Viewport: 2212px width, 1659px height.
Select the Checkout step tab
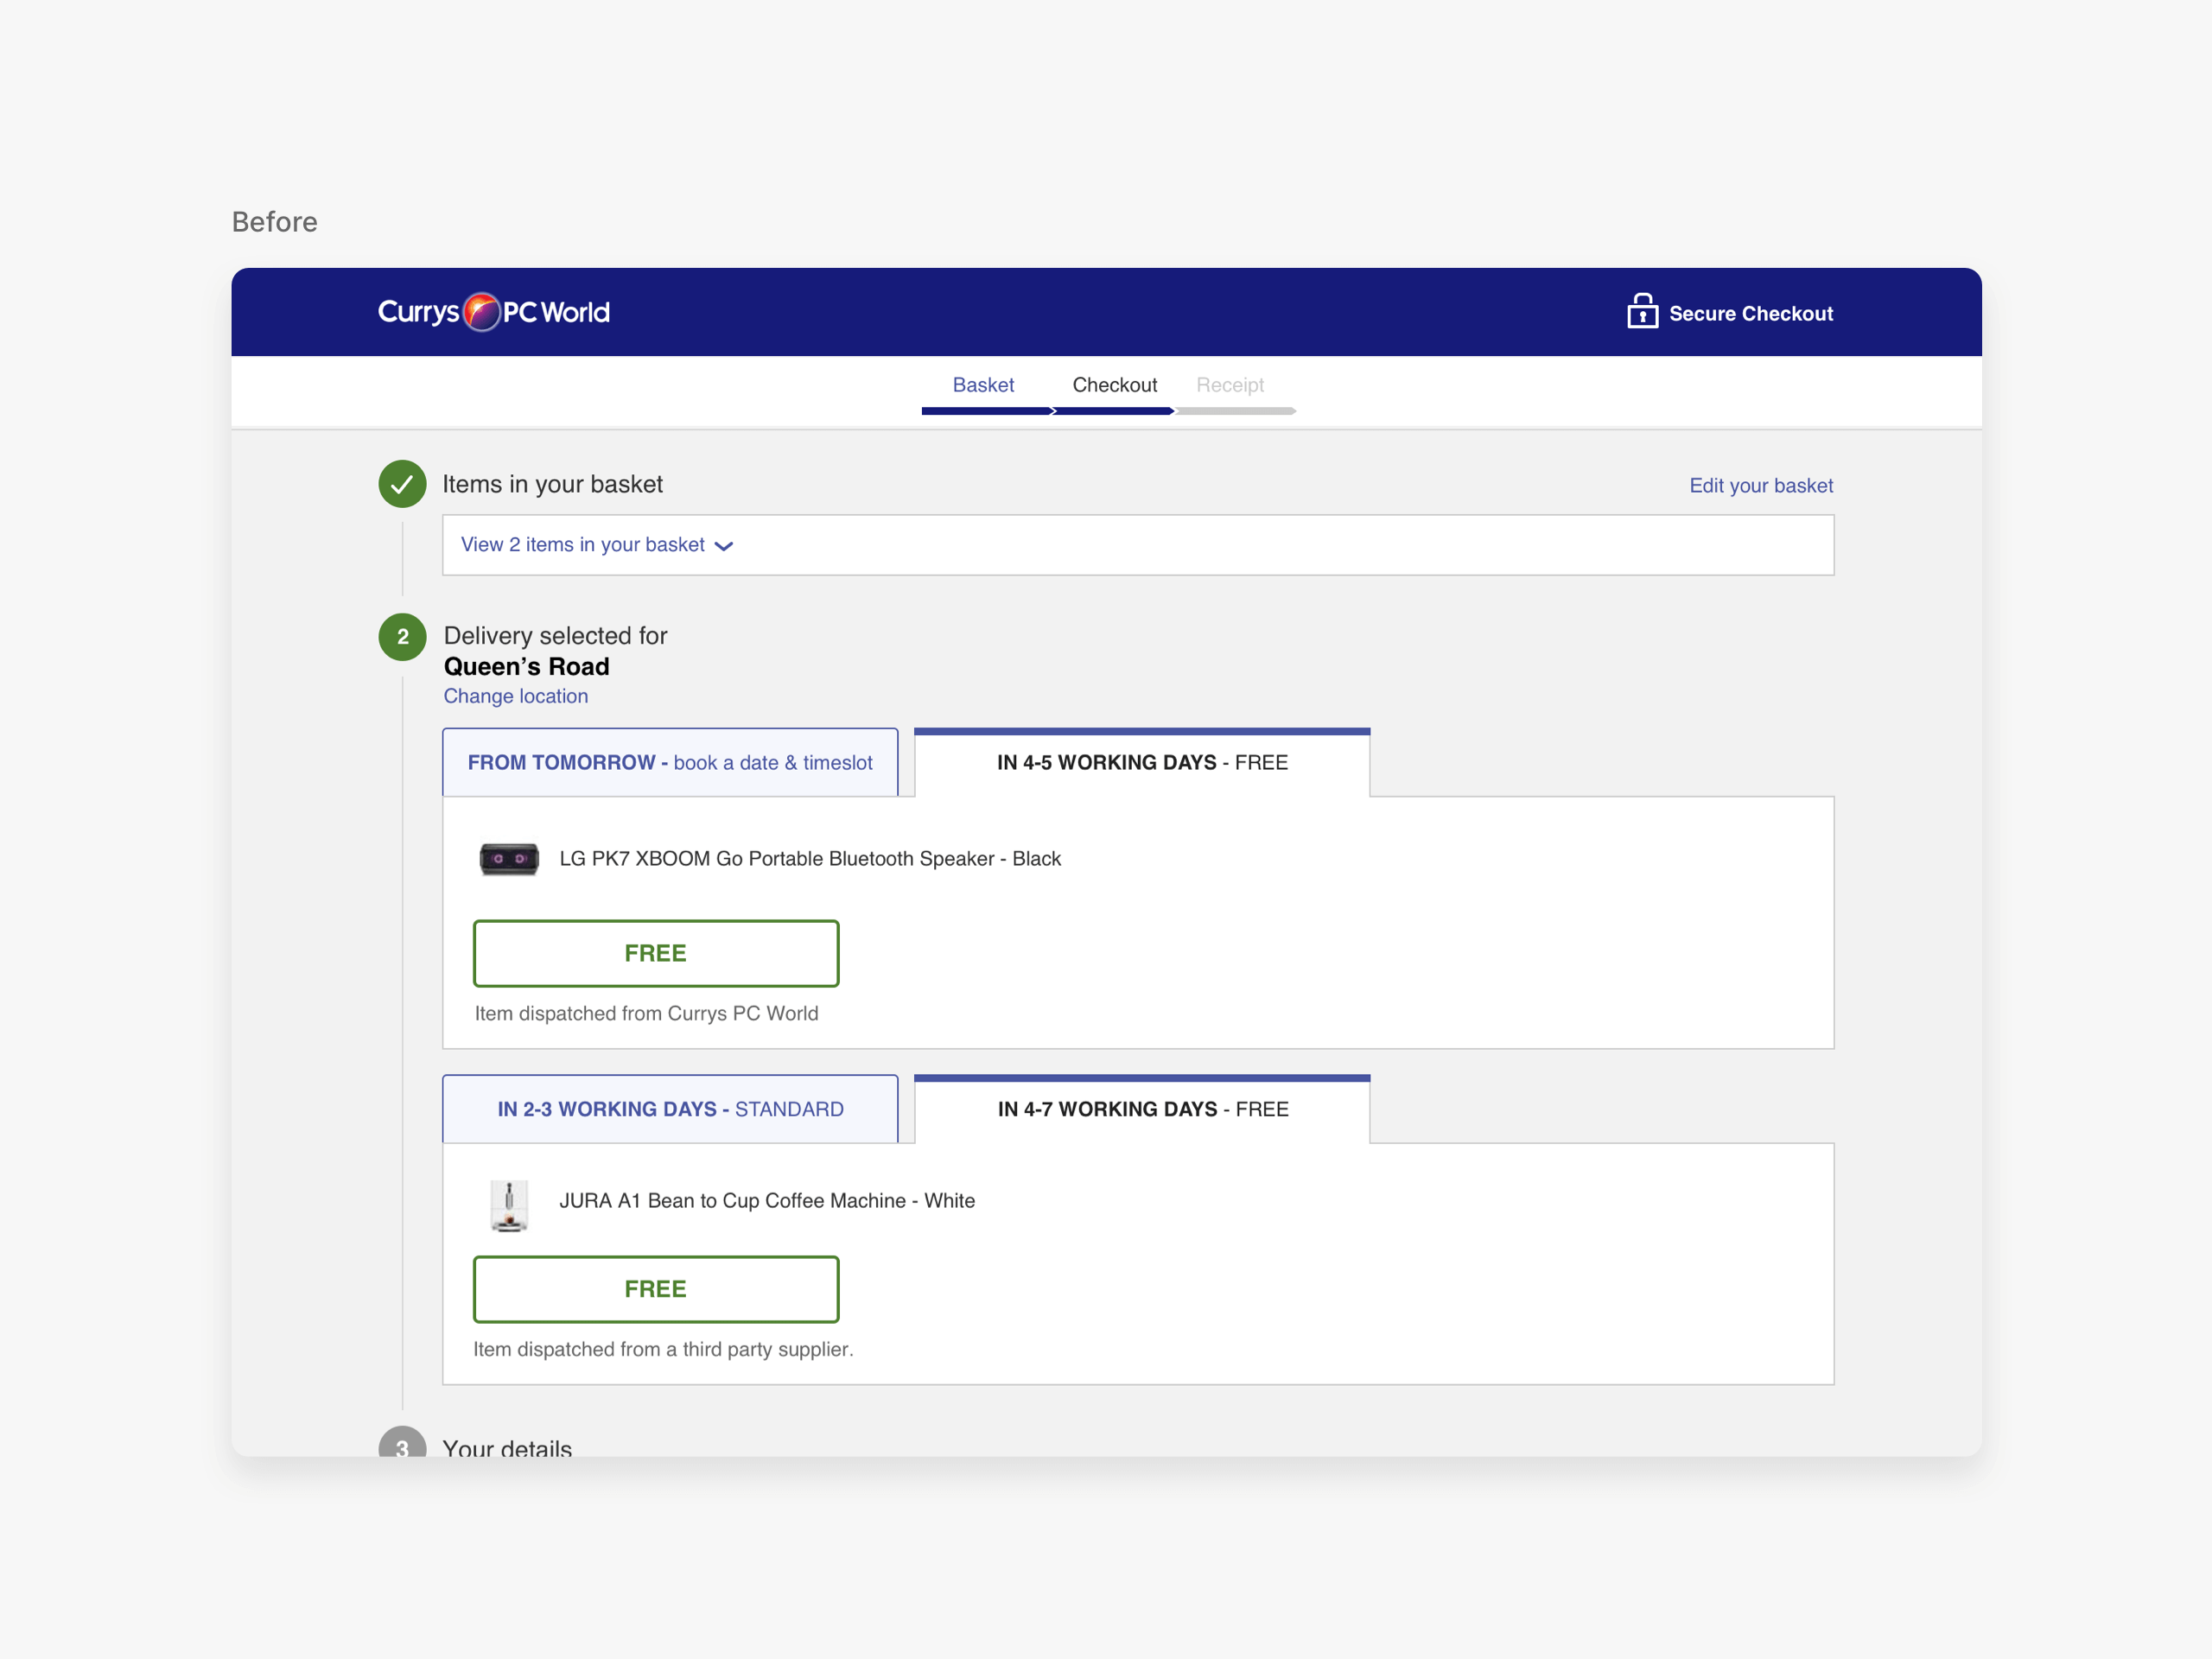pos(1114,385)
